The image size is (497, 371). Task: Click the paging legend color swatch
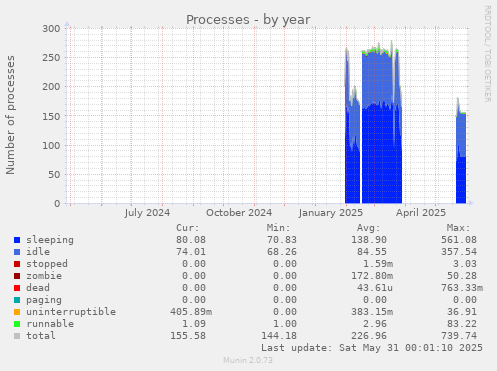[x=17, y=300]
